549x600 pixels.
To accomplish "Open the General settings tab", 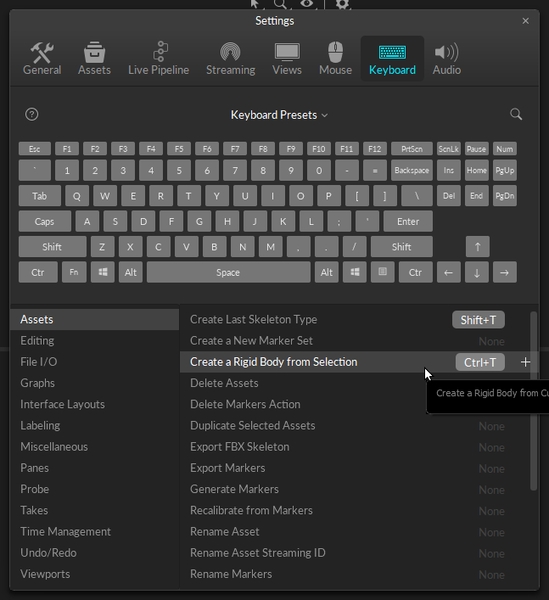I will point(42,59).
